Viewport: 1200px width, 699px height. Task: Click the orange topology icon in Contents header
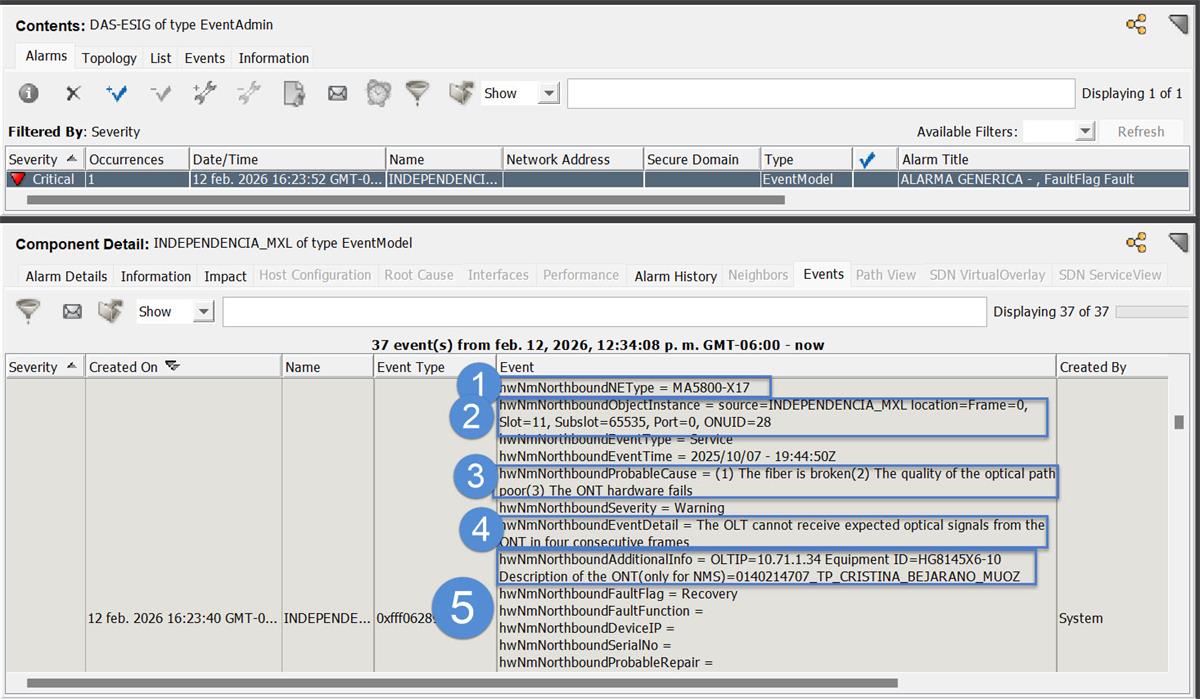[1136, 23]
